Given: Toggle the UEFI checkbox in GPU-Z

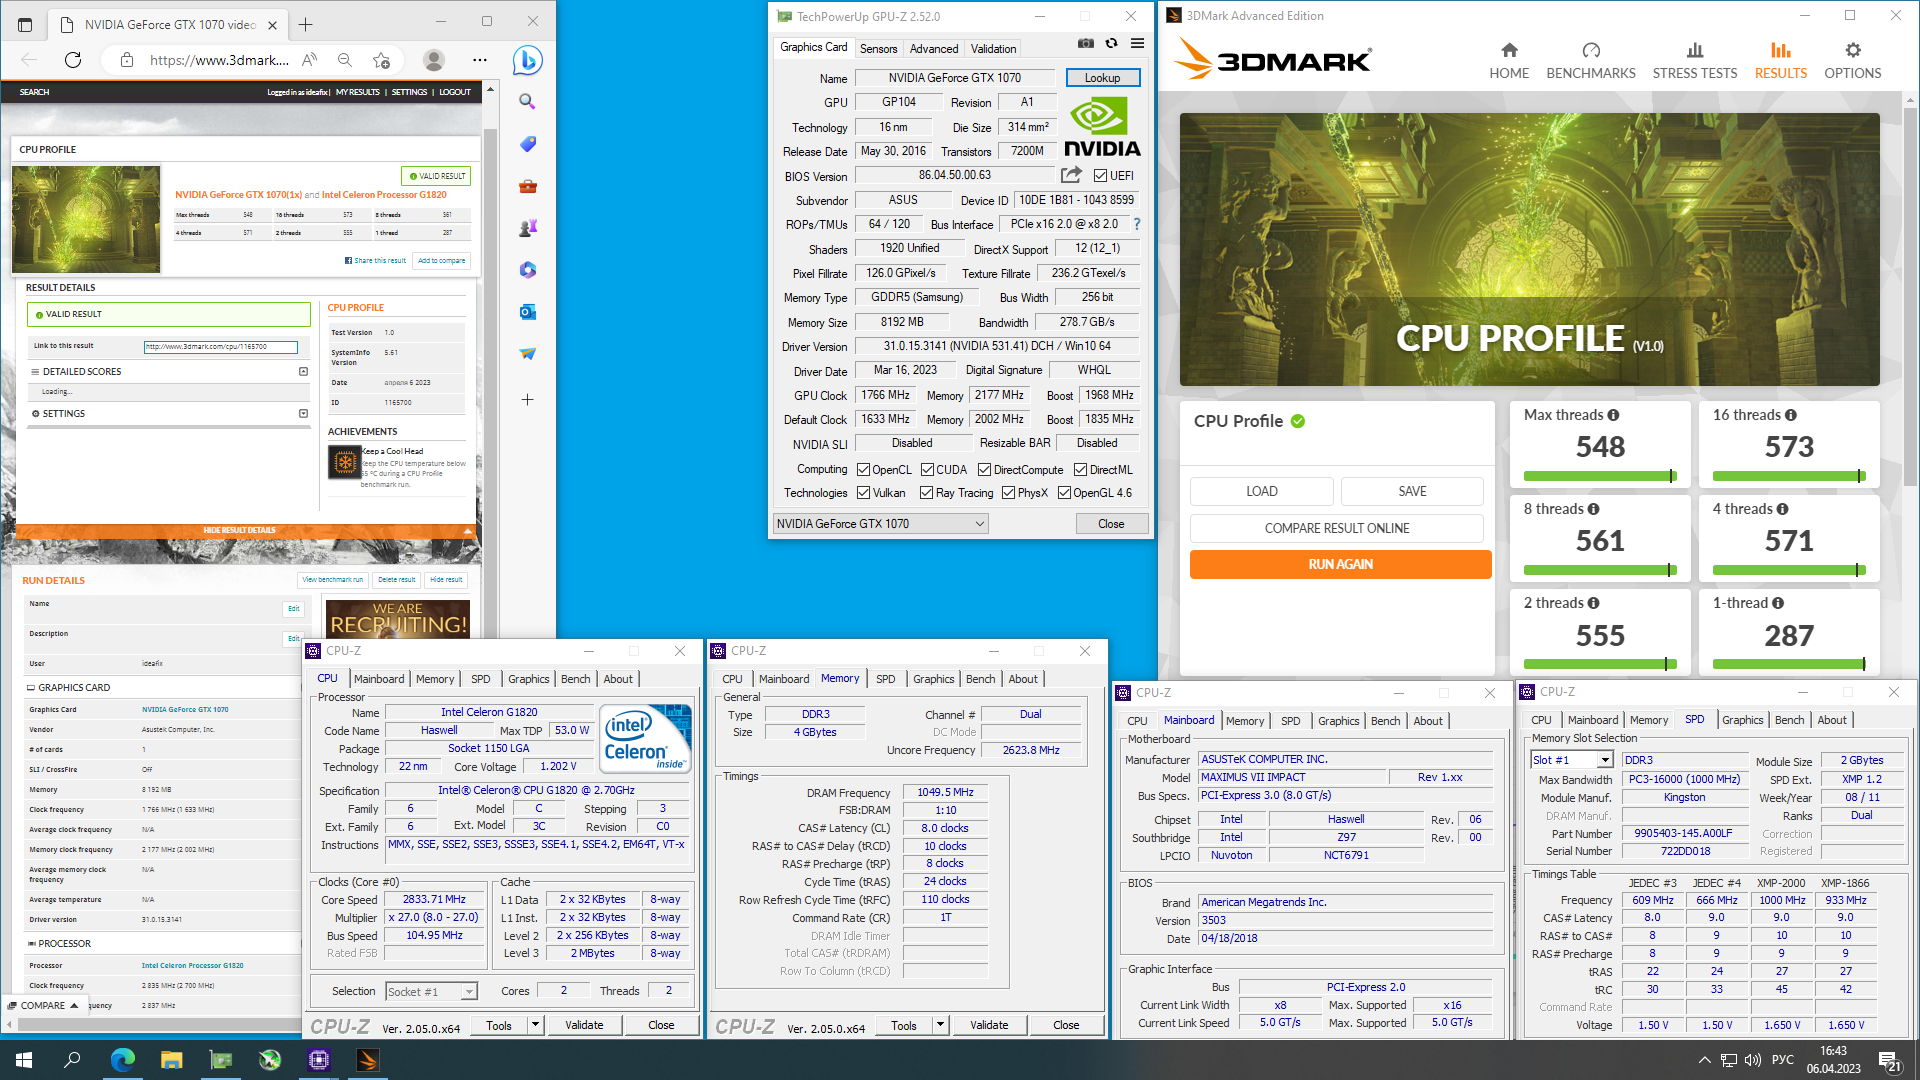Looking at the screenshot, I should [1100, 176].
